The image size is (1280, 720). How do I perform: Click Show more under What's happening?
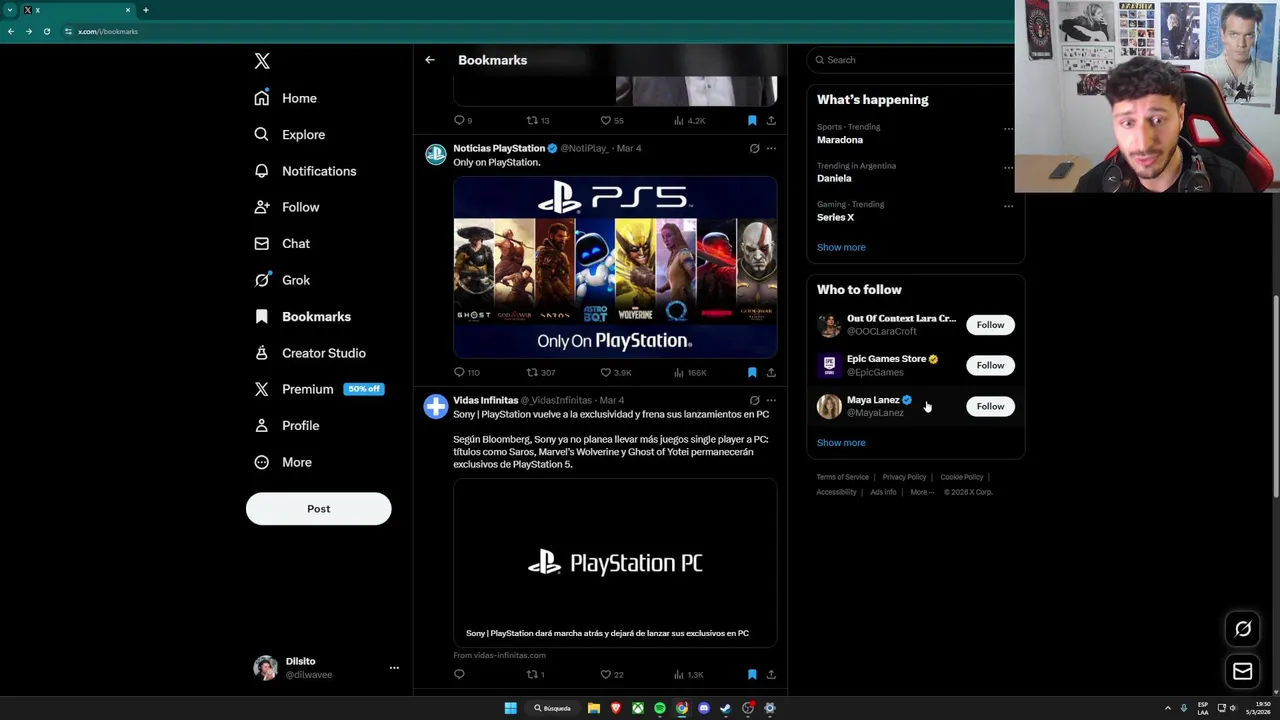[x=841, y=247]
